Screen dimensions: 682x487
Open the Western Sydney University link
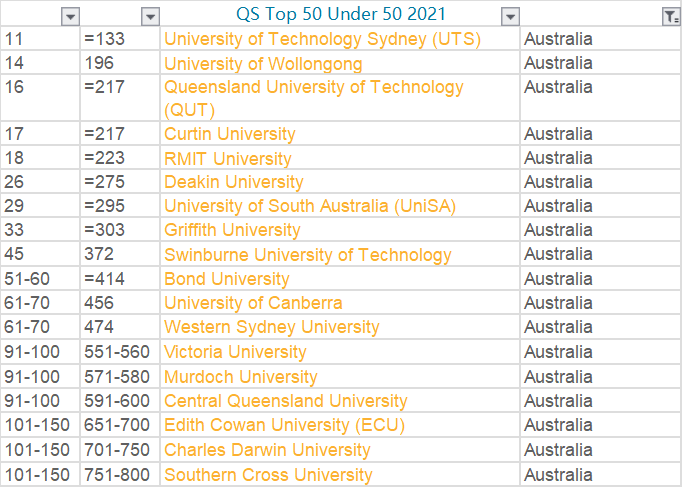pos(271,327)
